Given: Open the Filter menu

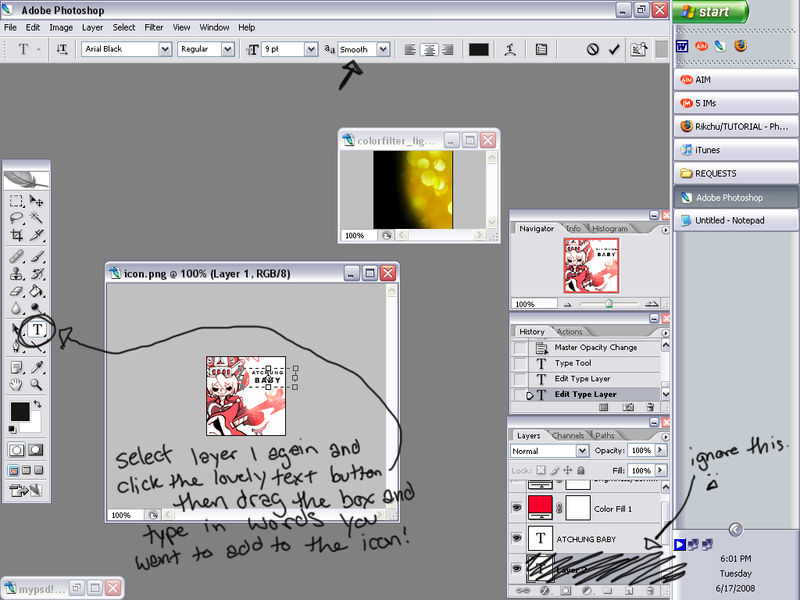Looking at the screenshot, I should pos(154,28).
